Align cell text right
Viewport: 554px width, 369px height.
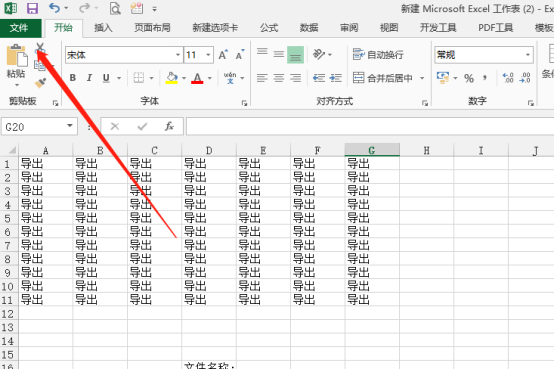pyautogui.click(x=295, y=78)
